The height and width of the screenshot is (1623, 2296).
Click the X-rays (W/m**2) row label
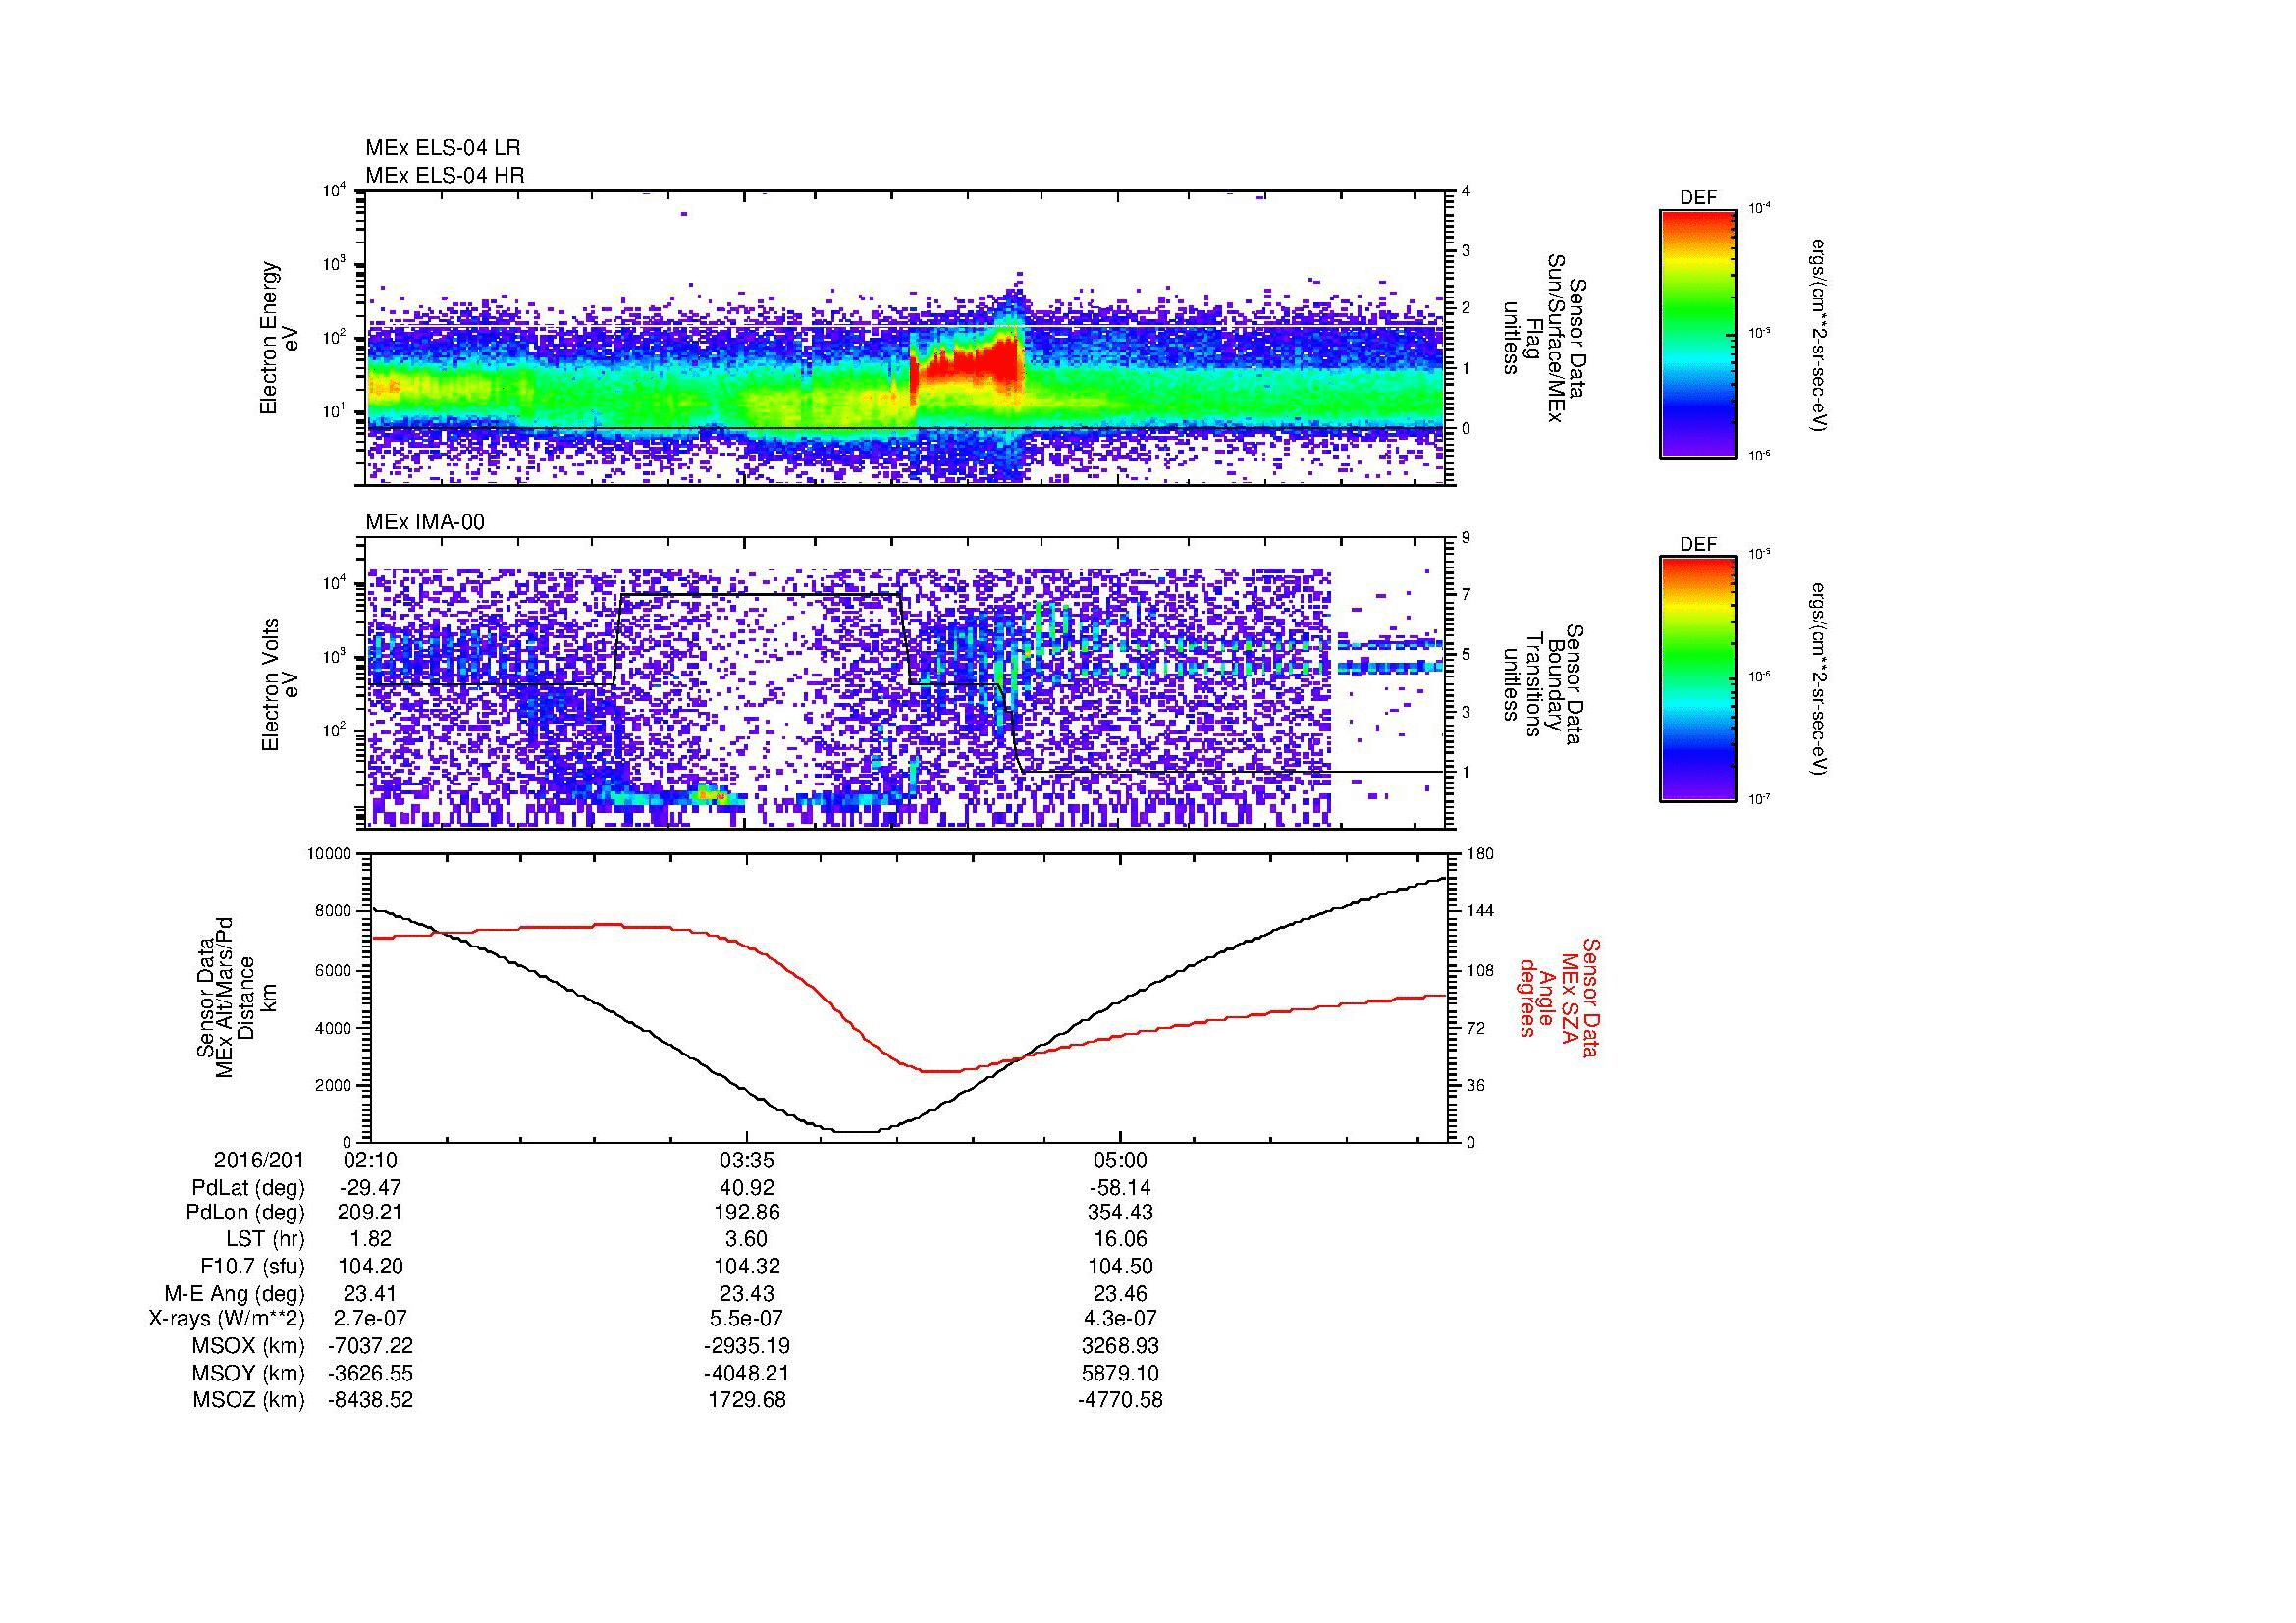tap(226, 1319)
